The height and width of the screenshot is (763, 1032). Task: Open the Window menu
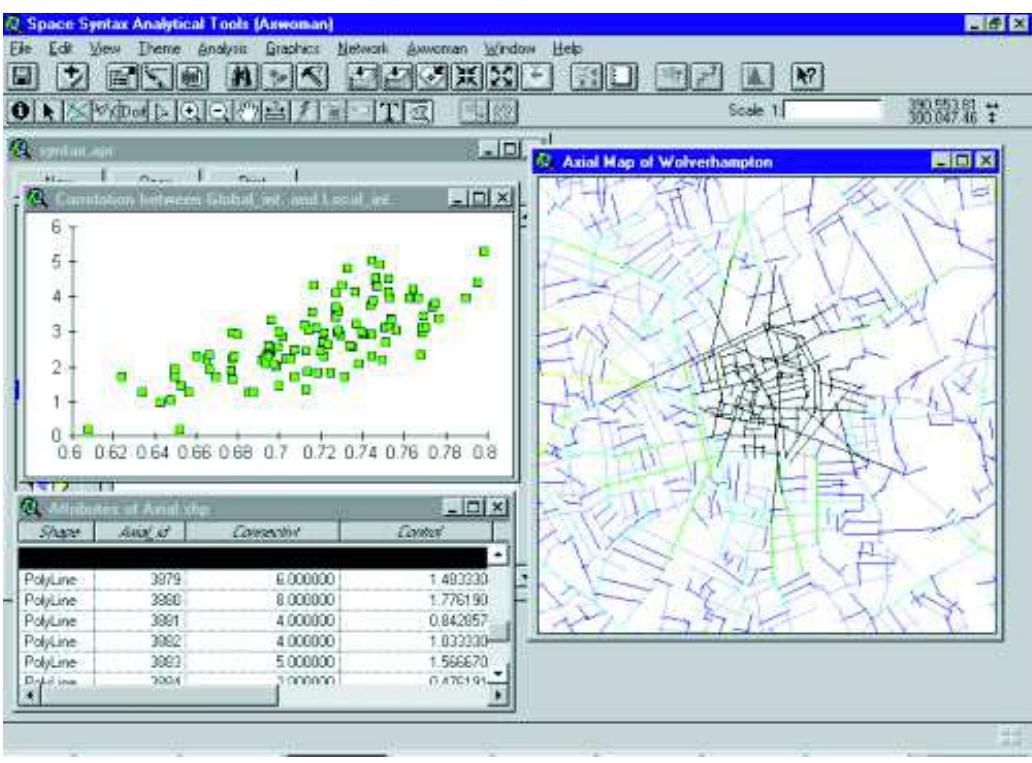[509, 49]
